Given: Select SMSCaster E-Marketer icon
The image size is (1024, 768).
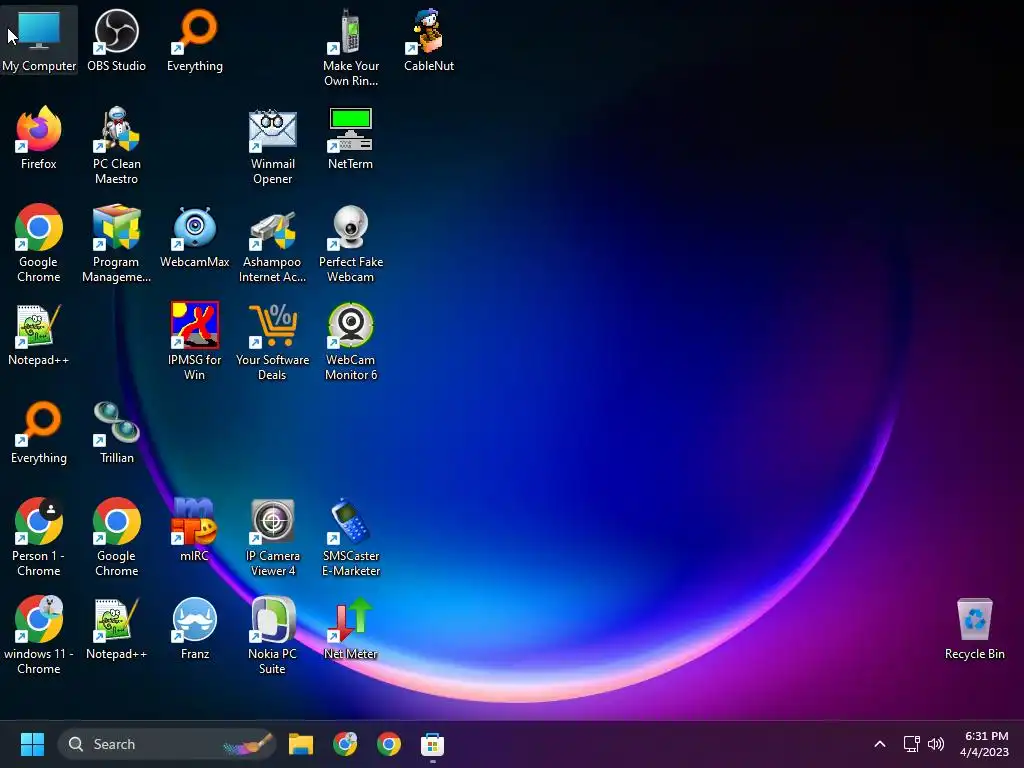Looking at the screenshot, I should (x=351, y=537).
